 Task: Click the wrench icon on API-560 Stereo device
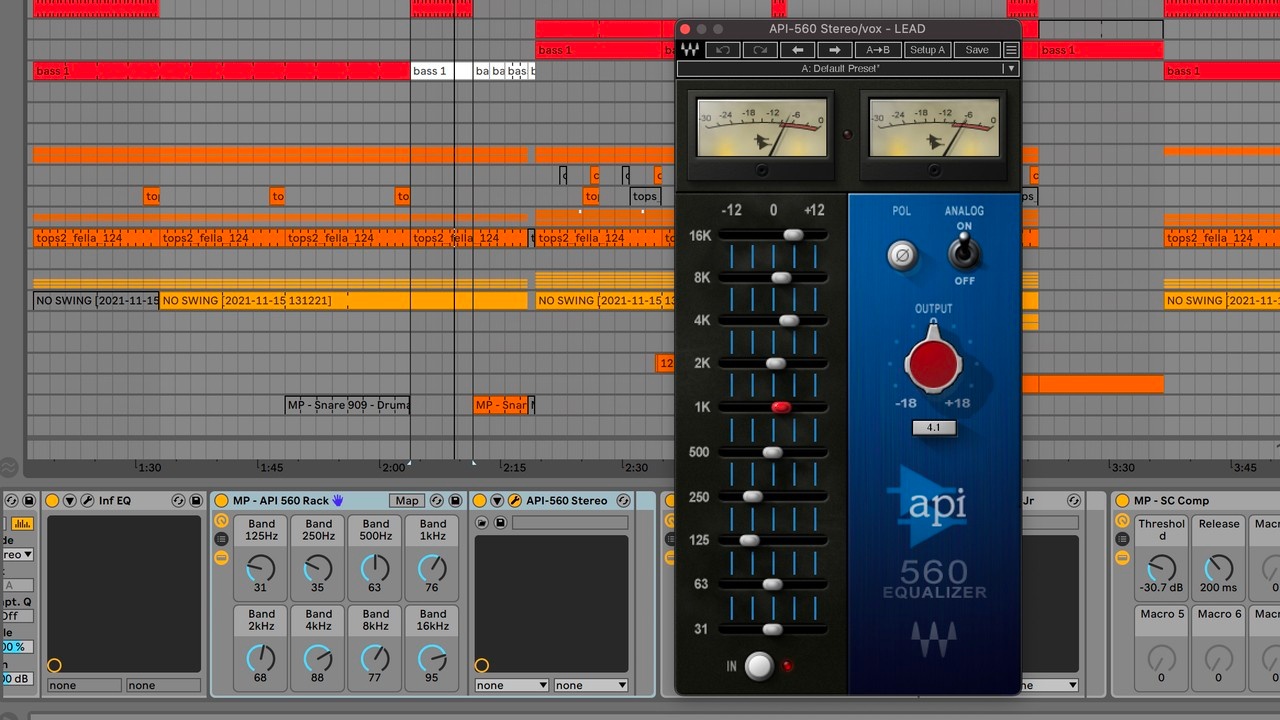click(x=514, y=501)
